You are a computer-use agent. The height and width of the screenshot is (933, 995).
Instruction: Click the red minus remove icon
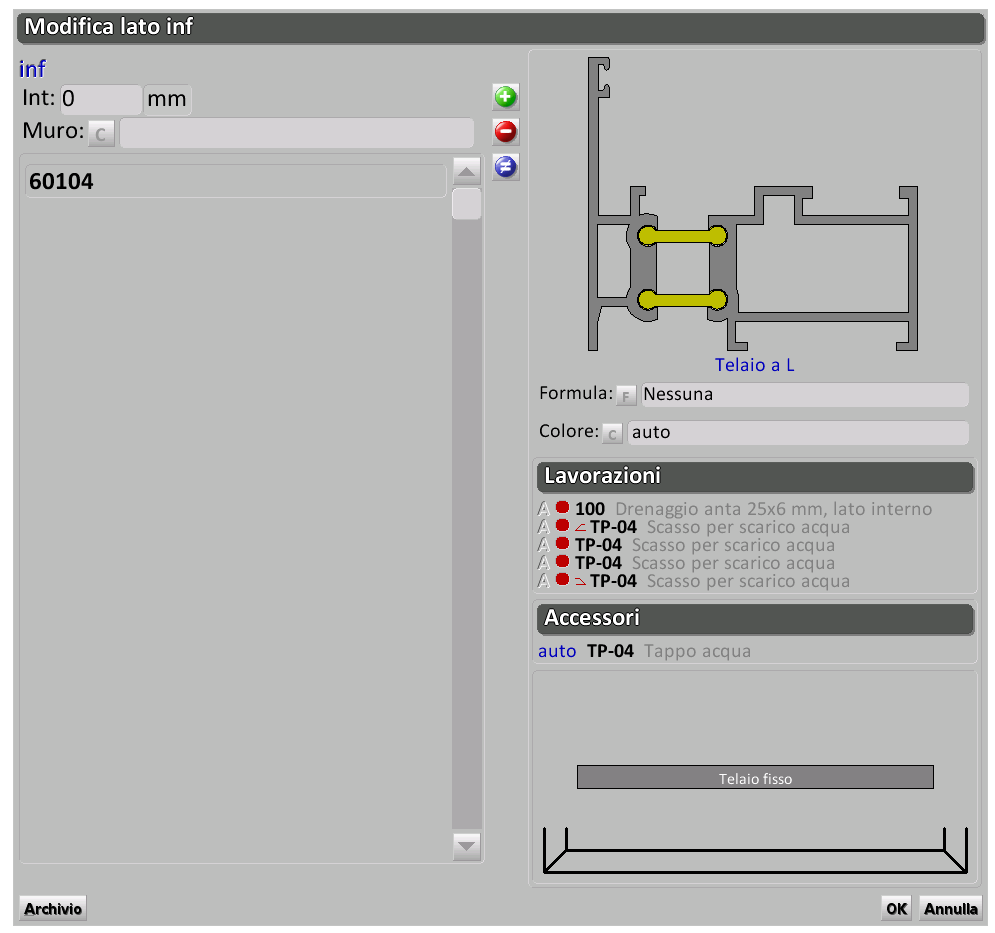point(506,132)
